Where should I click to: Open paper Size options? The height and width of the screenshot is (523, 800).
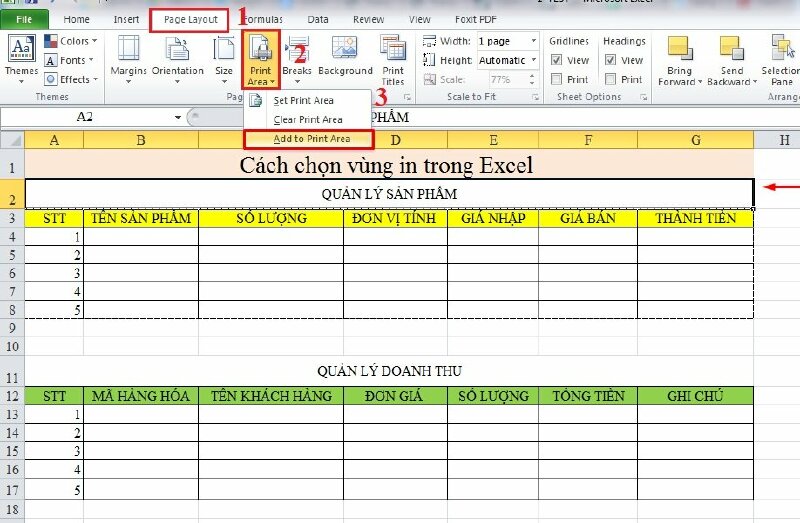point(224,59)
